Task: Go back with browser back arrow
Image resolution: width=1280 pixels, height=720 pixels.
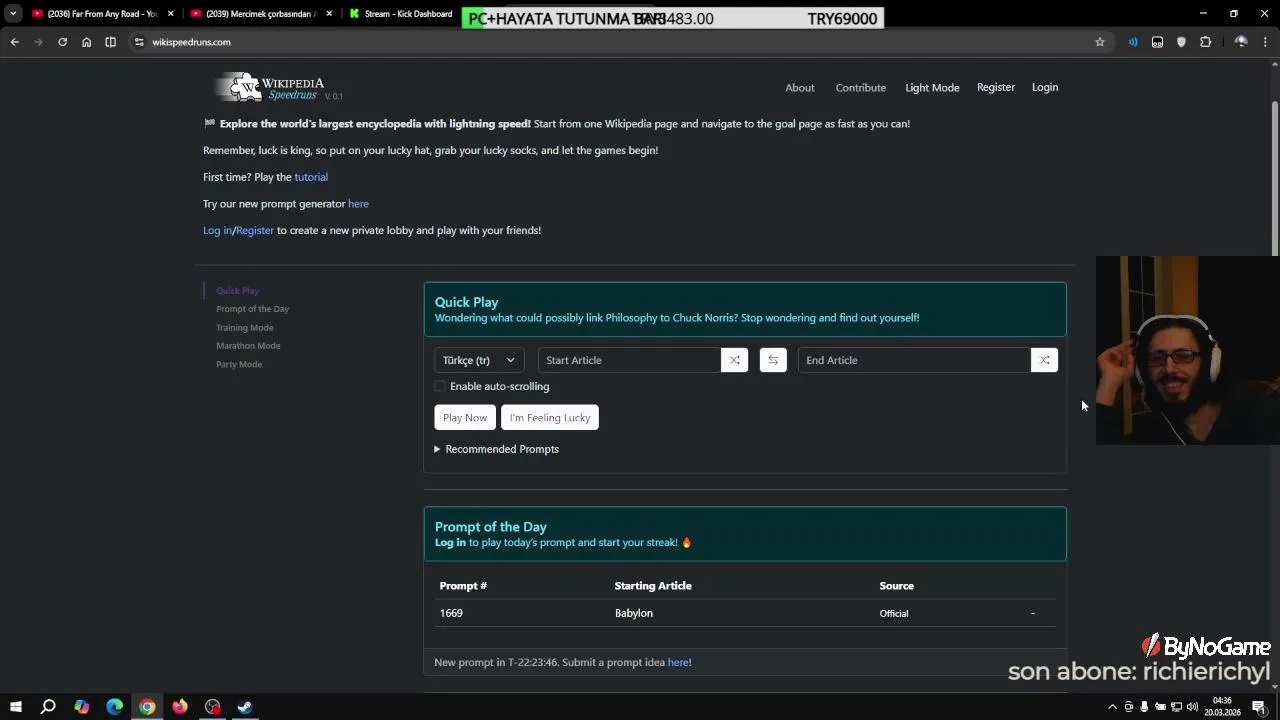Action: (x=14, y=42)
